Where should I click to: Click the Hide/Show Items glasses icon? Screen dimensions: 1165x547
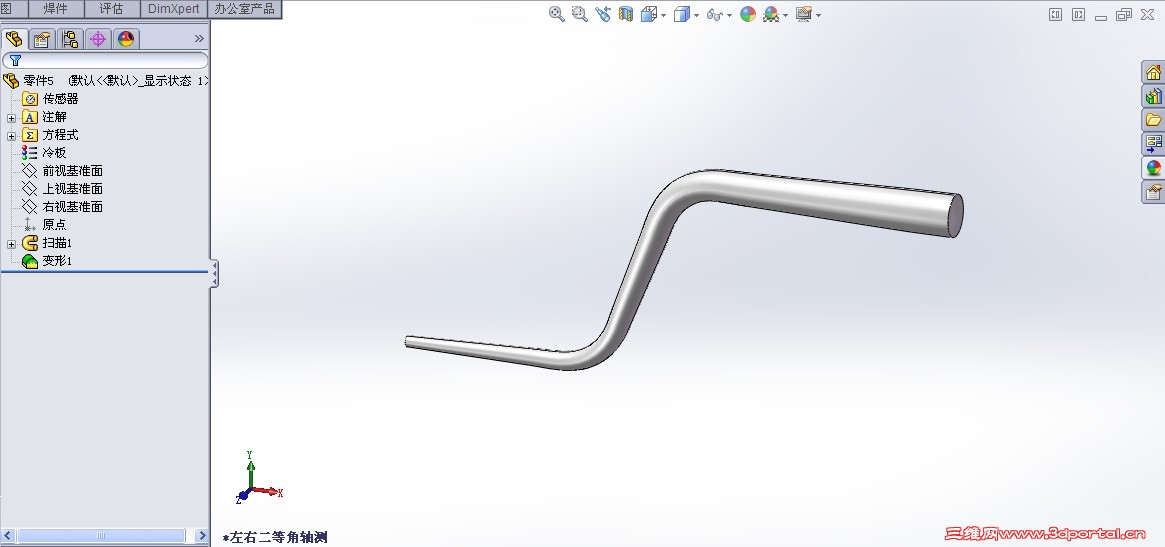tap(714, 14)
